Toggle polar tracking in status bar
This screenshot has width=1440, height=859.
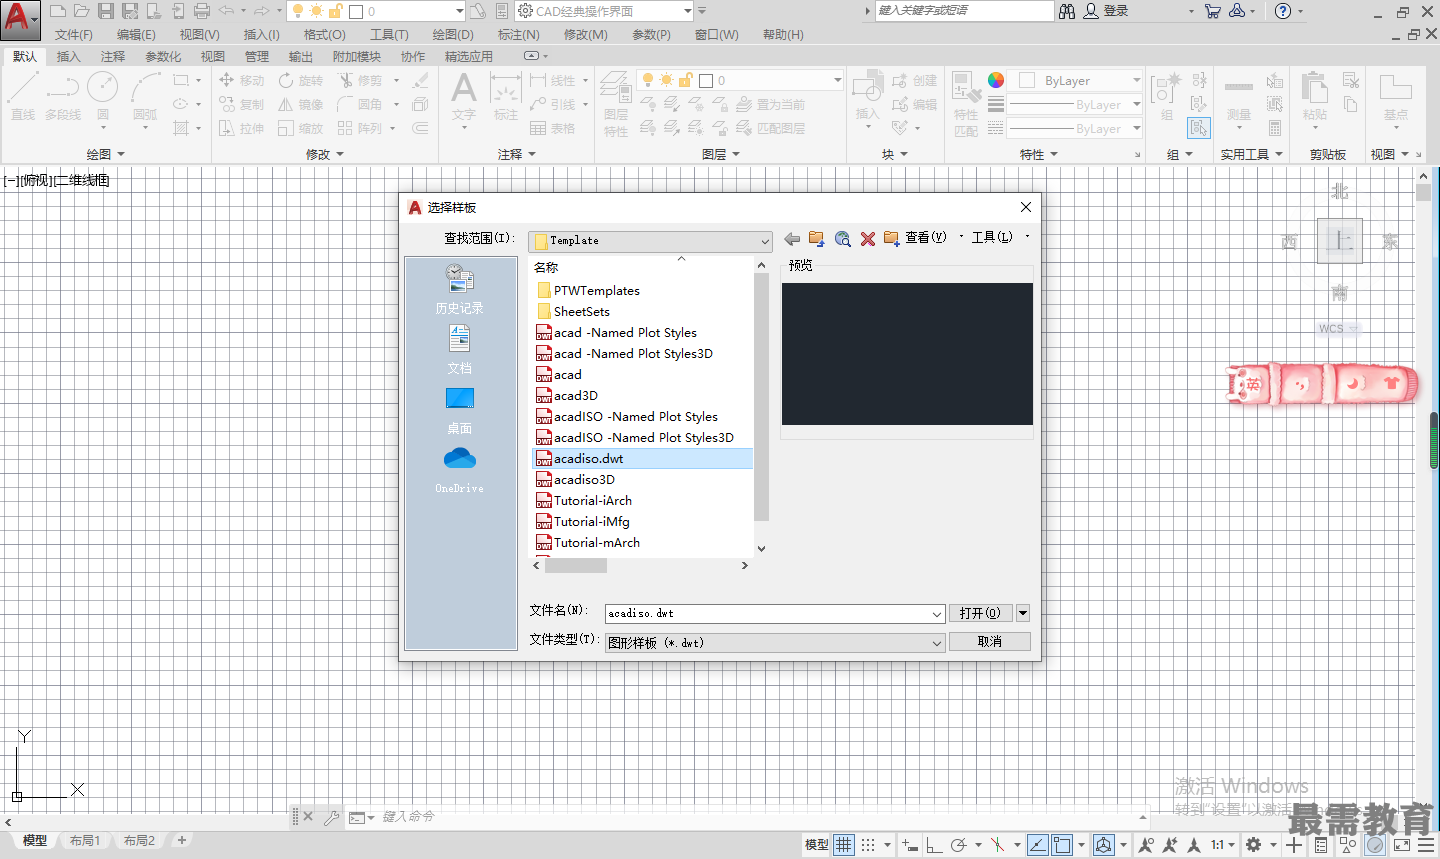point(958,845)
